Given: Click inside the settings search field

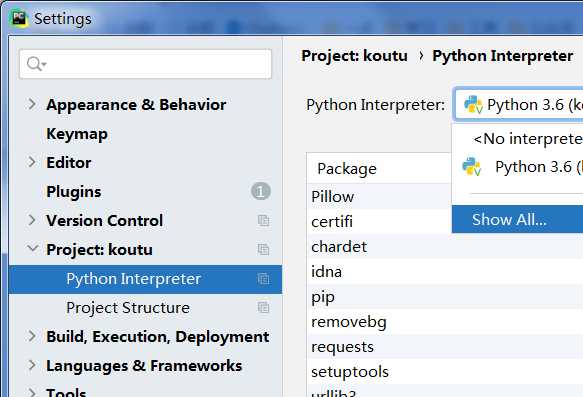Looking at the screenshot, I should pos(145,64).
